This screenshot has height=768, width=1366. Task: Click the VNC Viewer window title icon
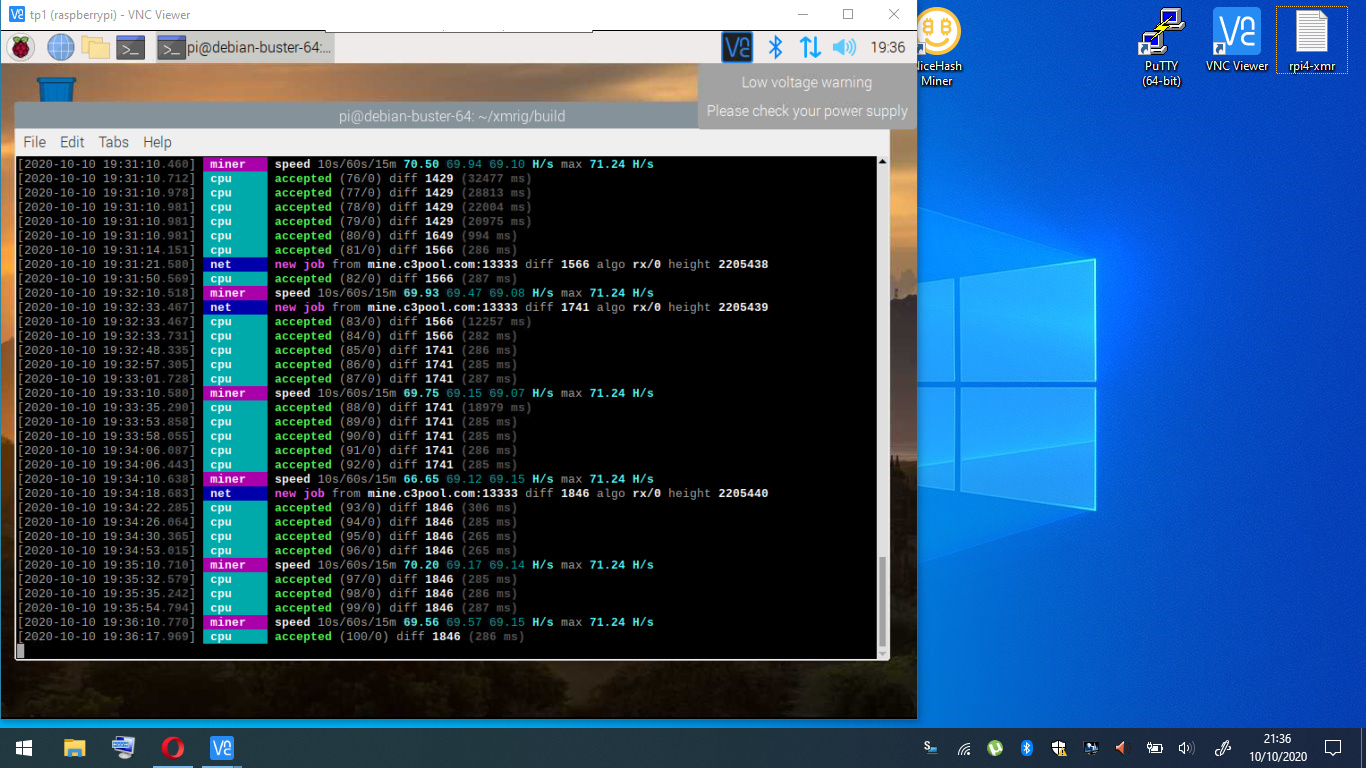click(16, 15)
